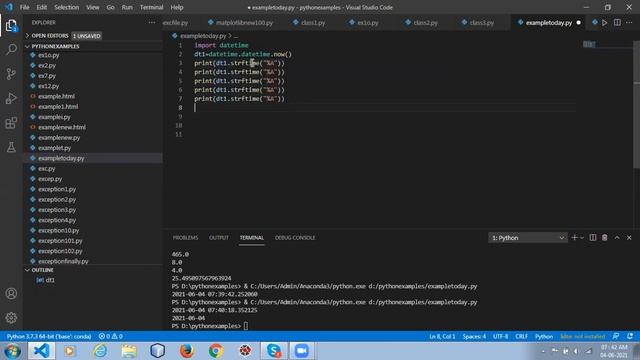Show the Problems panel tab
640x360 pixels.
[185, 238]
